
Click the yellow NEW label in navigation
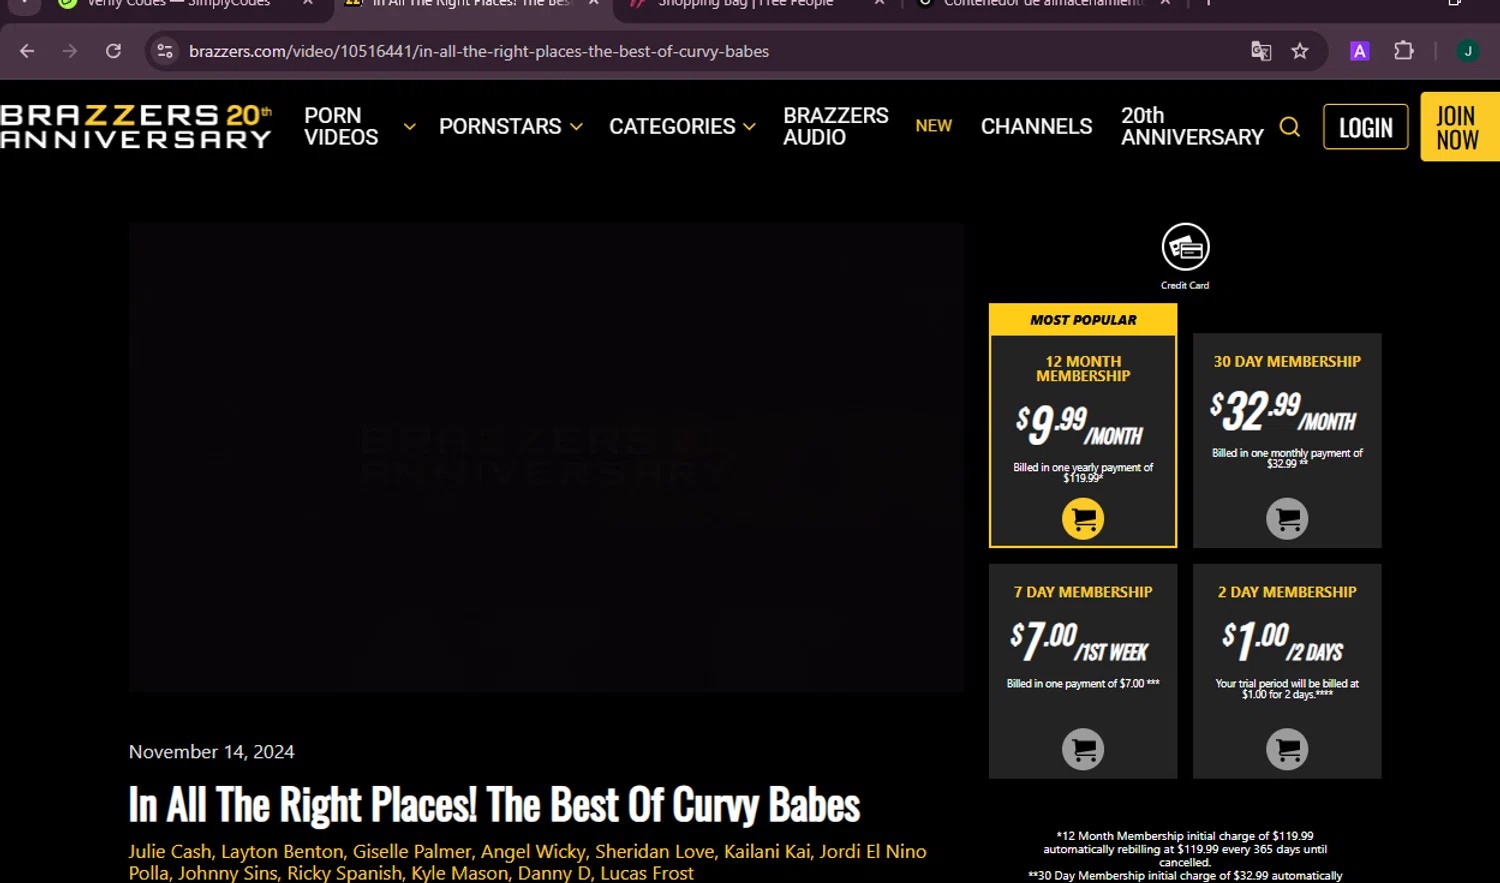(933, 126)
